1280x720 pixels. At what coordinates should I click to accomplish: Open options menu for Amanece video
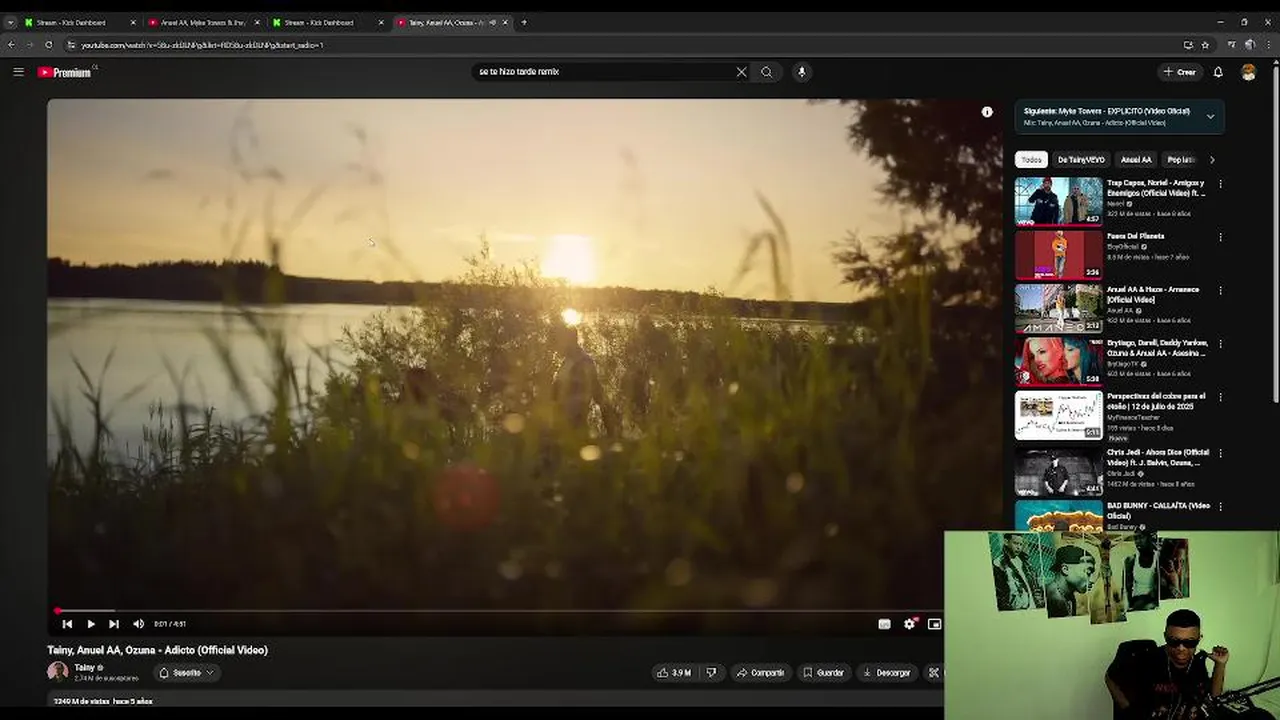[x=1220, y=291]
